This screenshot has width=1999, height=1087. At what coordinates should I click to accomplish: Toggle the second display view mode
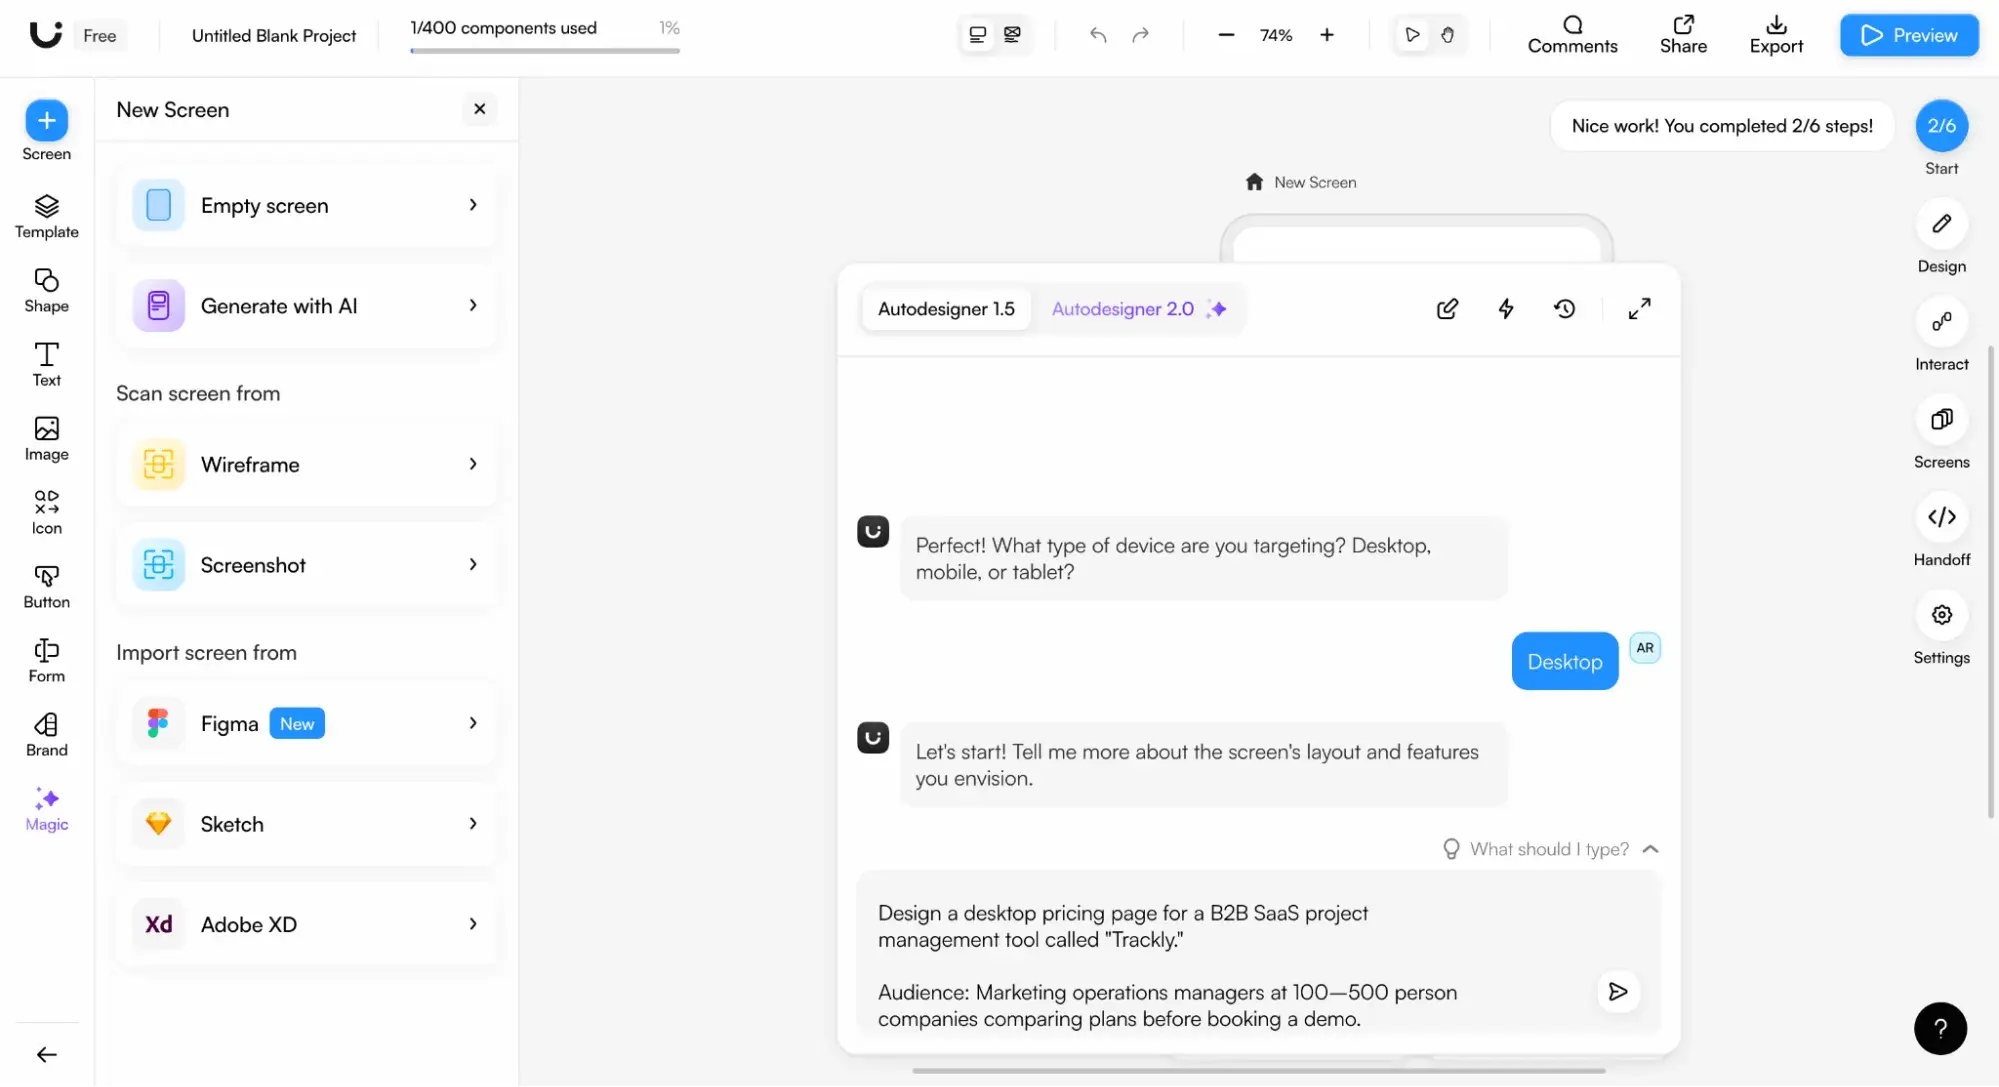1012,35
